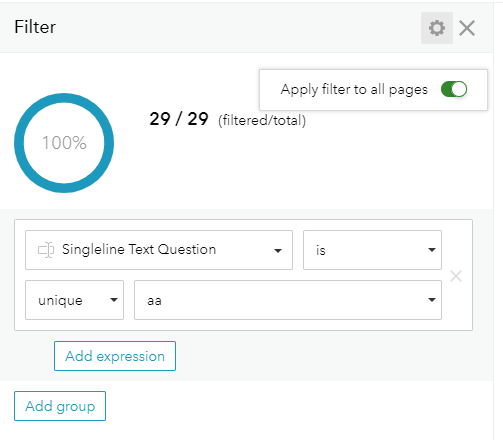
Task: Click the (filtered/total) label
Action: click(262, 120)
